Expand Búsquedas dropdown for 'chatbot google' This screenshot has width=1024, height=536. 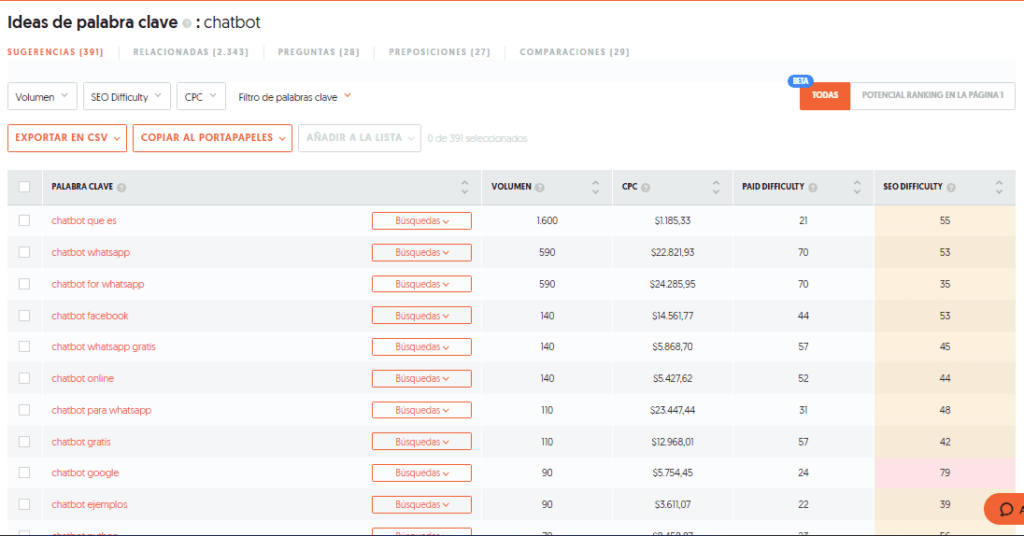click(x=422, y=473)
